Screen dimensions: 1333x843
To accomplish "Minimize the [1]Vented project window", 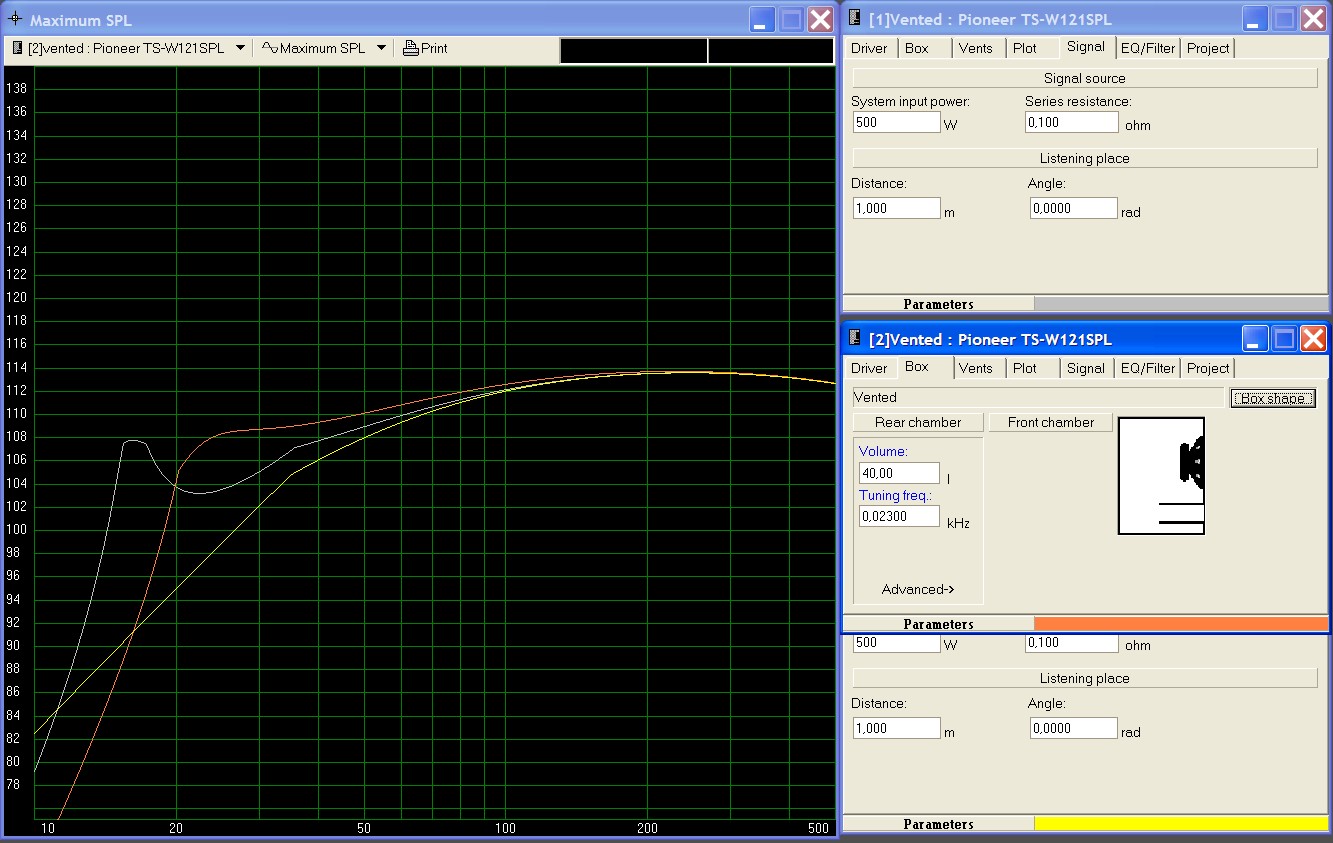I will (1255, 19).
